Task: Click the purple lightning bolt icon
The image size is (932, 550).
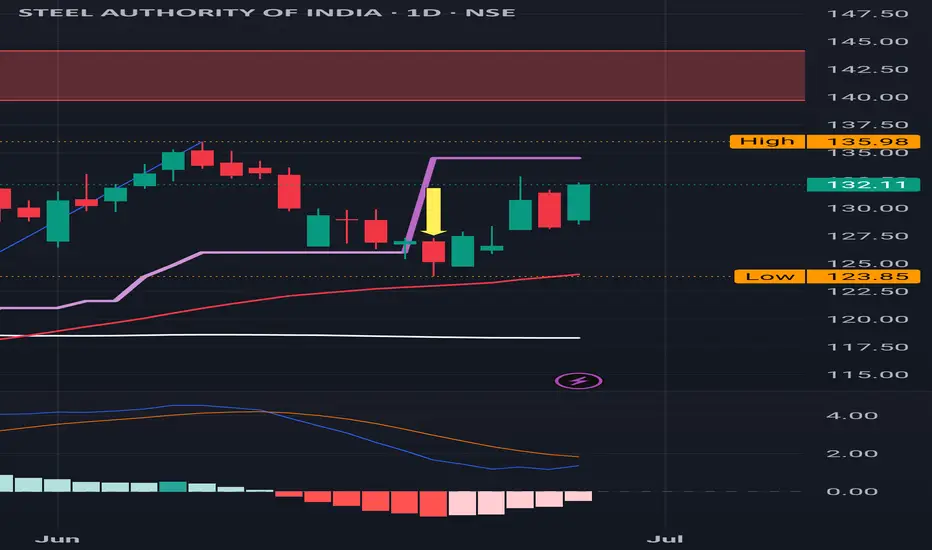Action: [x=578, y=381]
